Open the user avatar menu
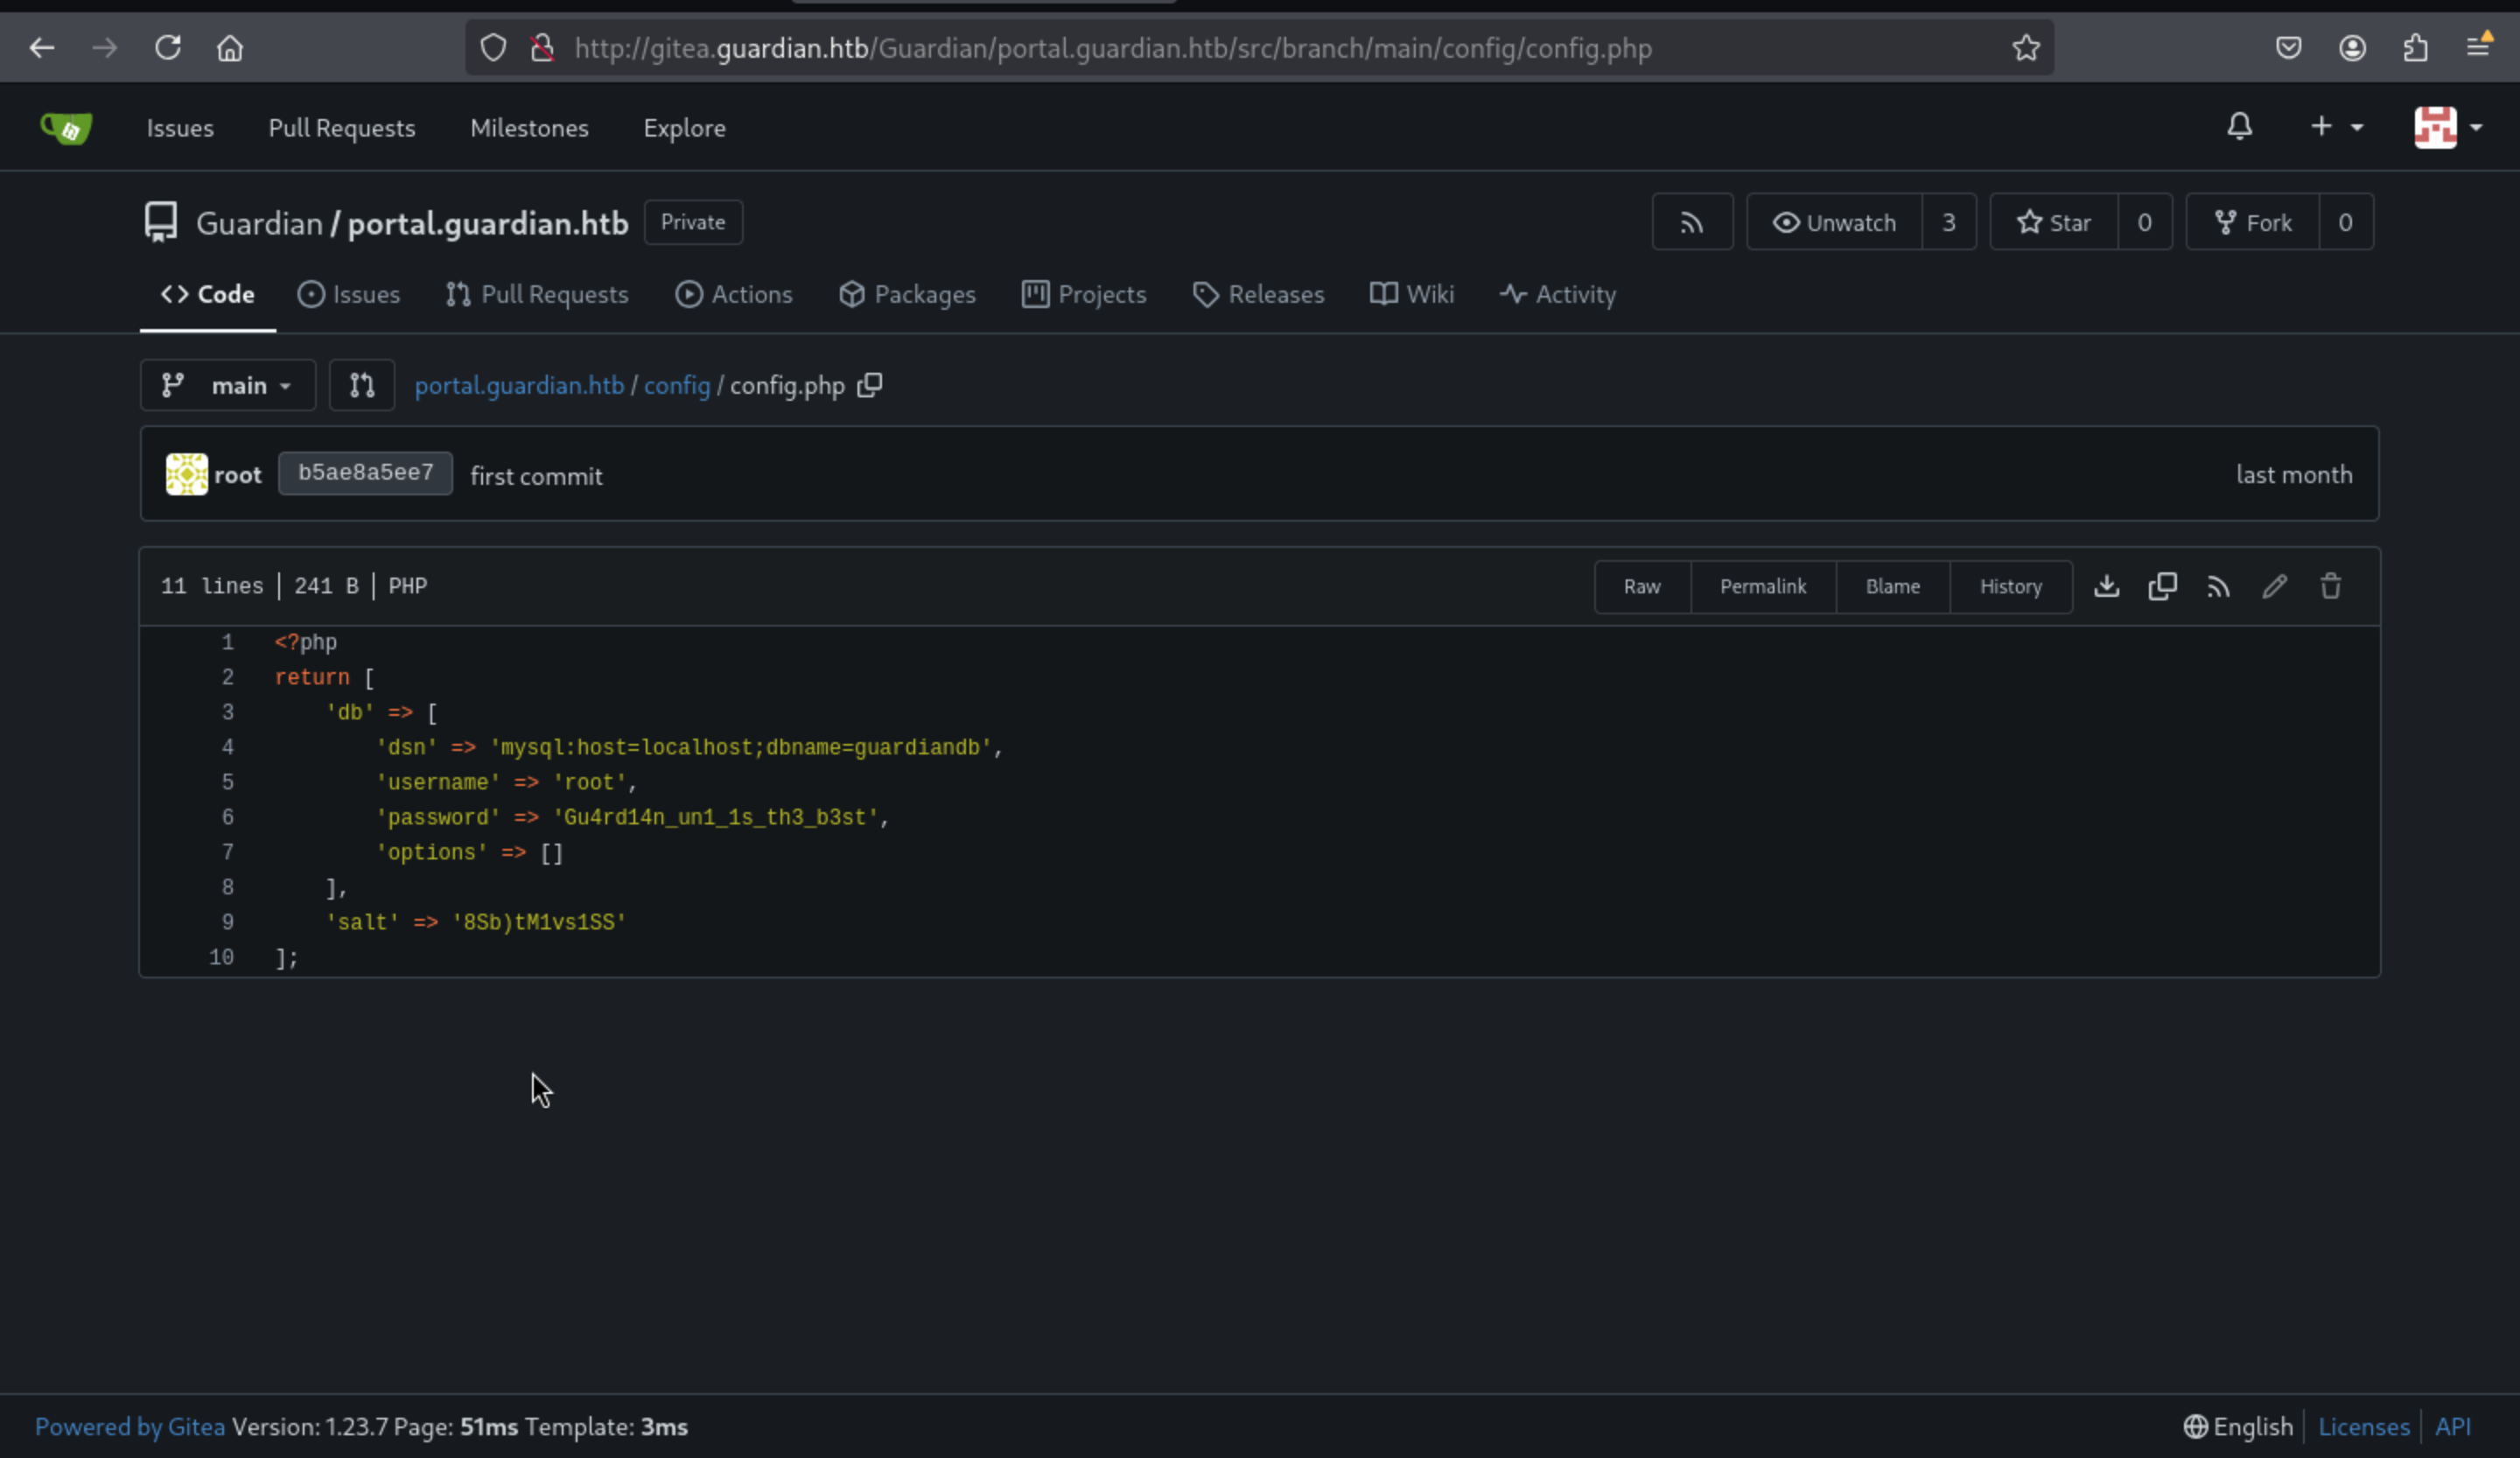This screenshot has width=2520, height=1458. (2447, 127)
